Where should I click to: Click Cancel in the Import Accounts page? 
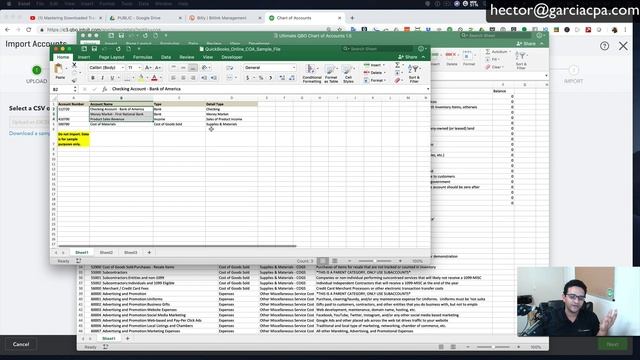tap(21, 344)
